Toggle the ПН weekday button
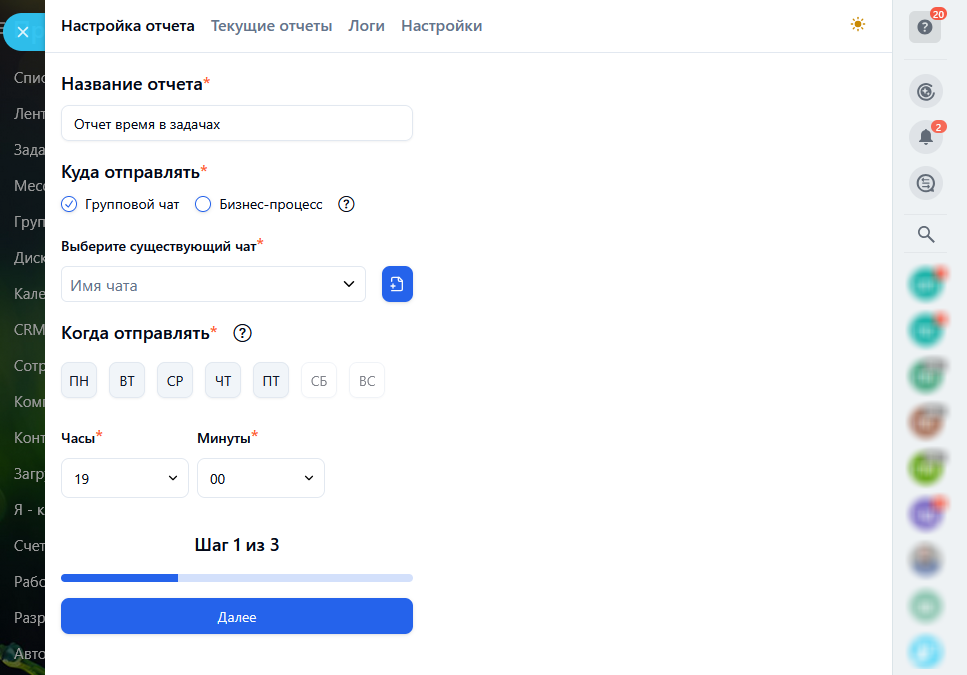The image size is (967, 675). [x=79, y=381]
